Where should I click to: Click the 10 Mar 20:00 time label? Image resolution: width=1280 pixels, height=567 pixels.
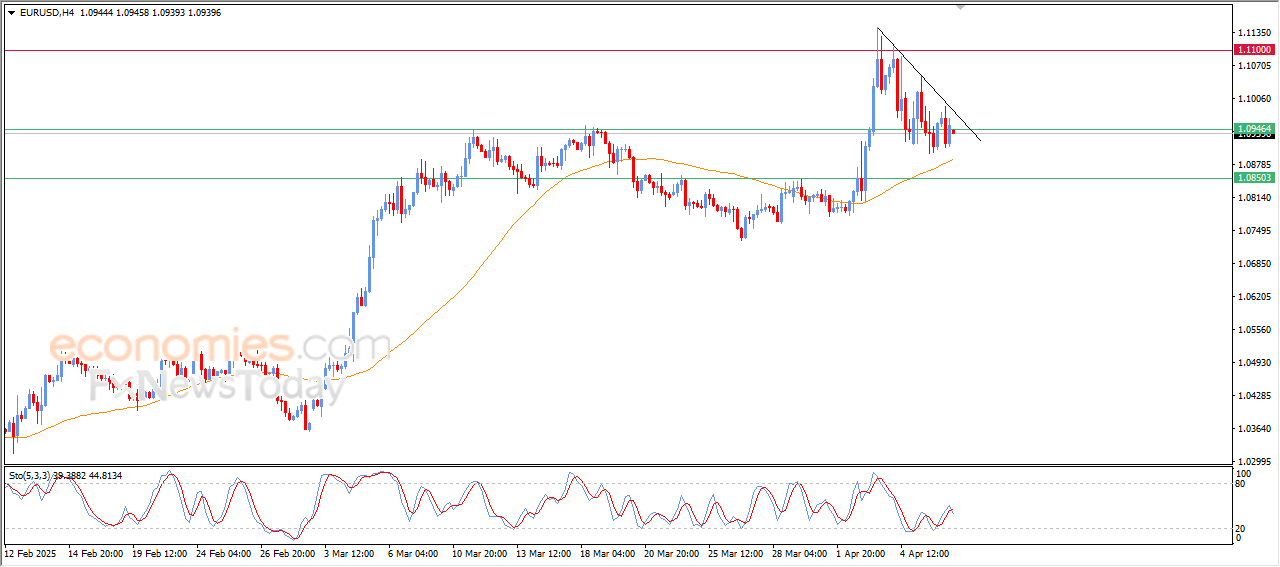pos(480,552)
